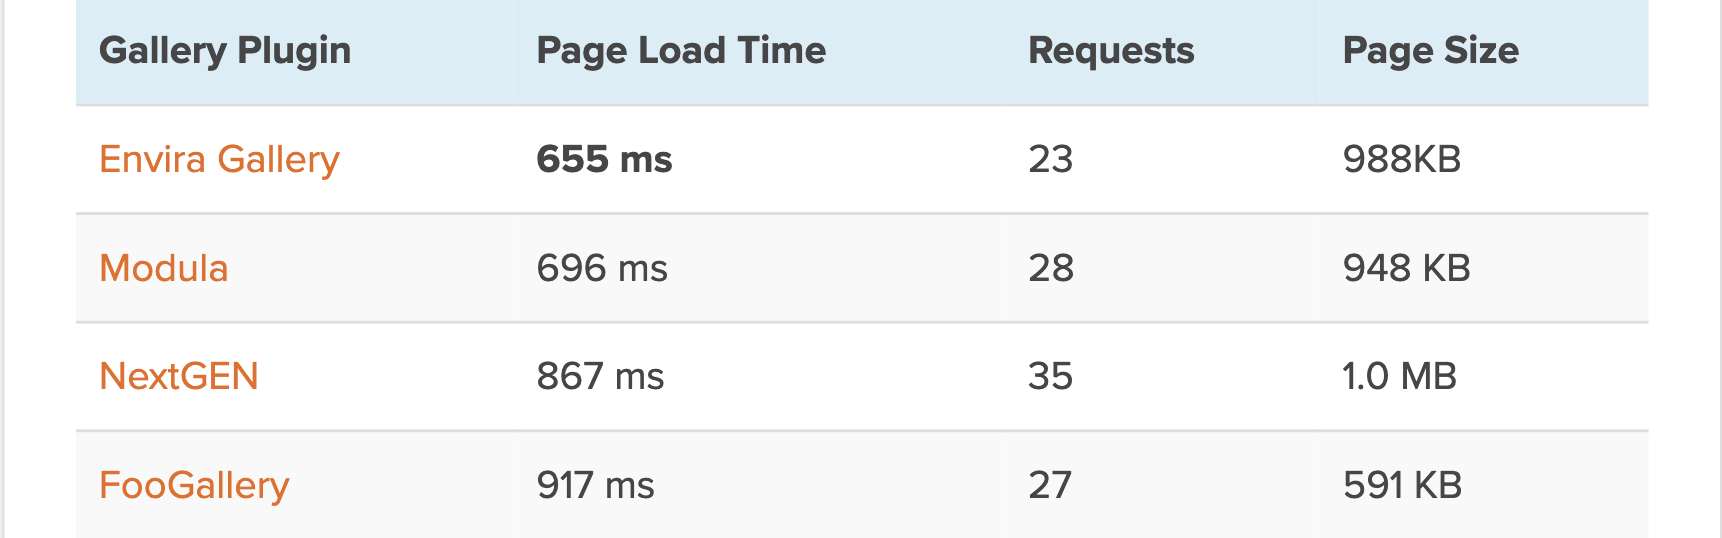Screen dimensions: 1722x538
Task: Click the 1.0 MB page size cell
Action: [x=1399, y=377]
